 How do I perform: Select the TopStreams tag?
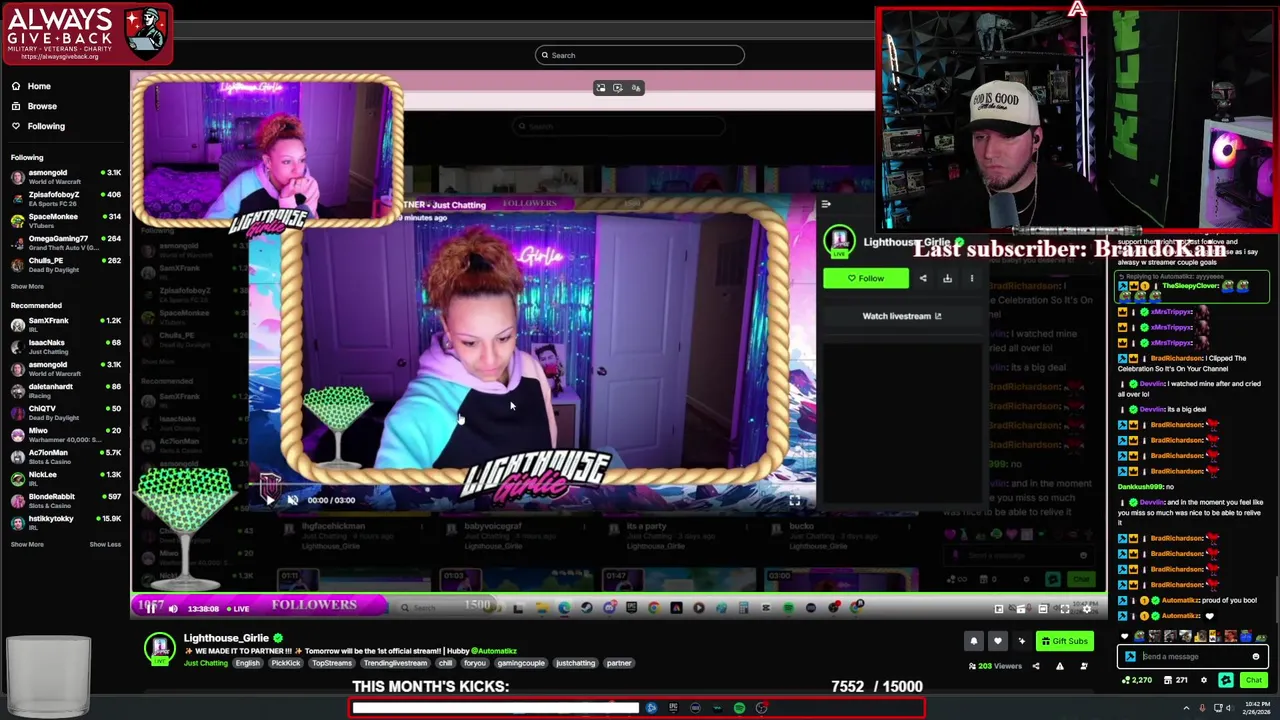pyautogui.click(x=332, y=663)
